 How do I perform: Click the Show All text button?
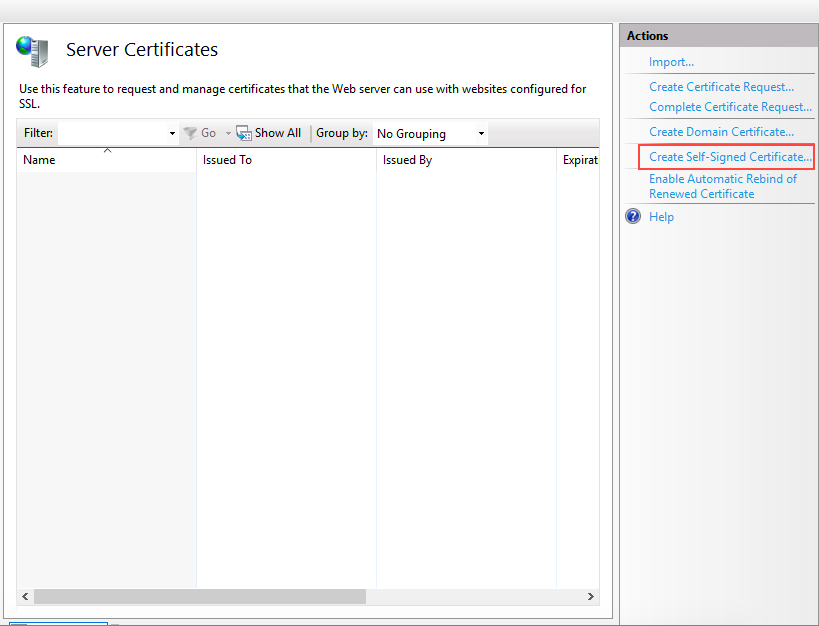[x=278, y=133]
